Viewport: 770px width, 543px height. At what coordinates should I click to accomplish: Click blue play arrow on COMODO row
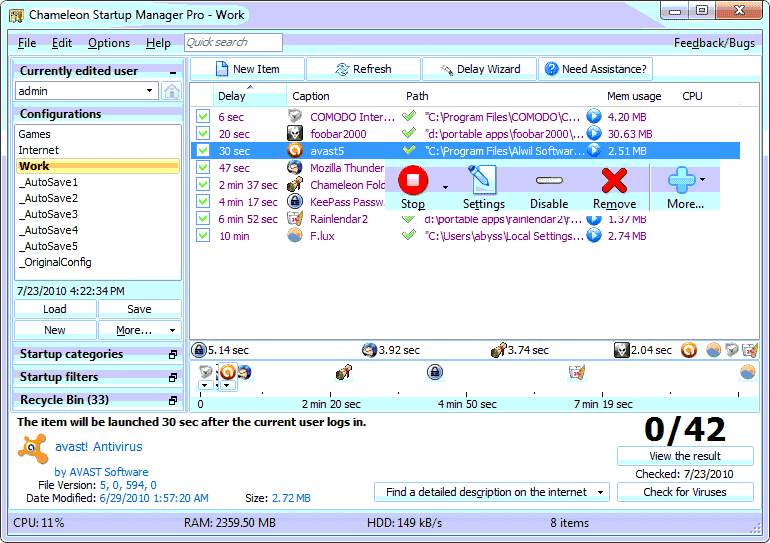click(x=594, y=116)
